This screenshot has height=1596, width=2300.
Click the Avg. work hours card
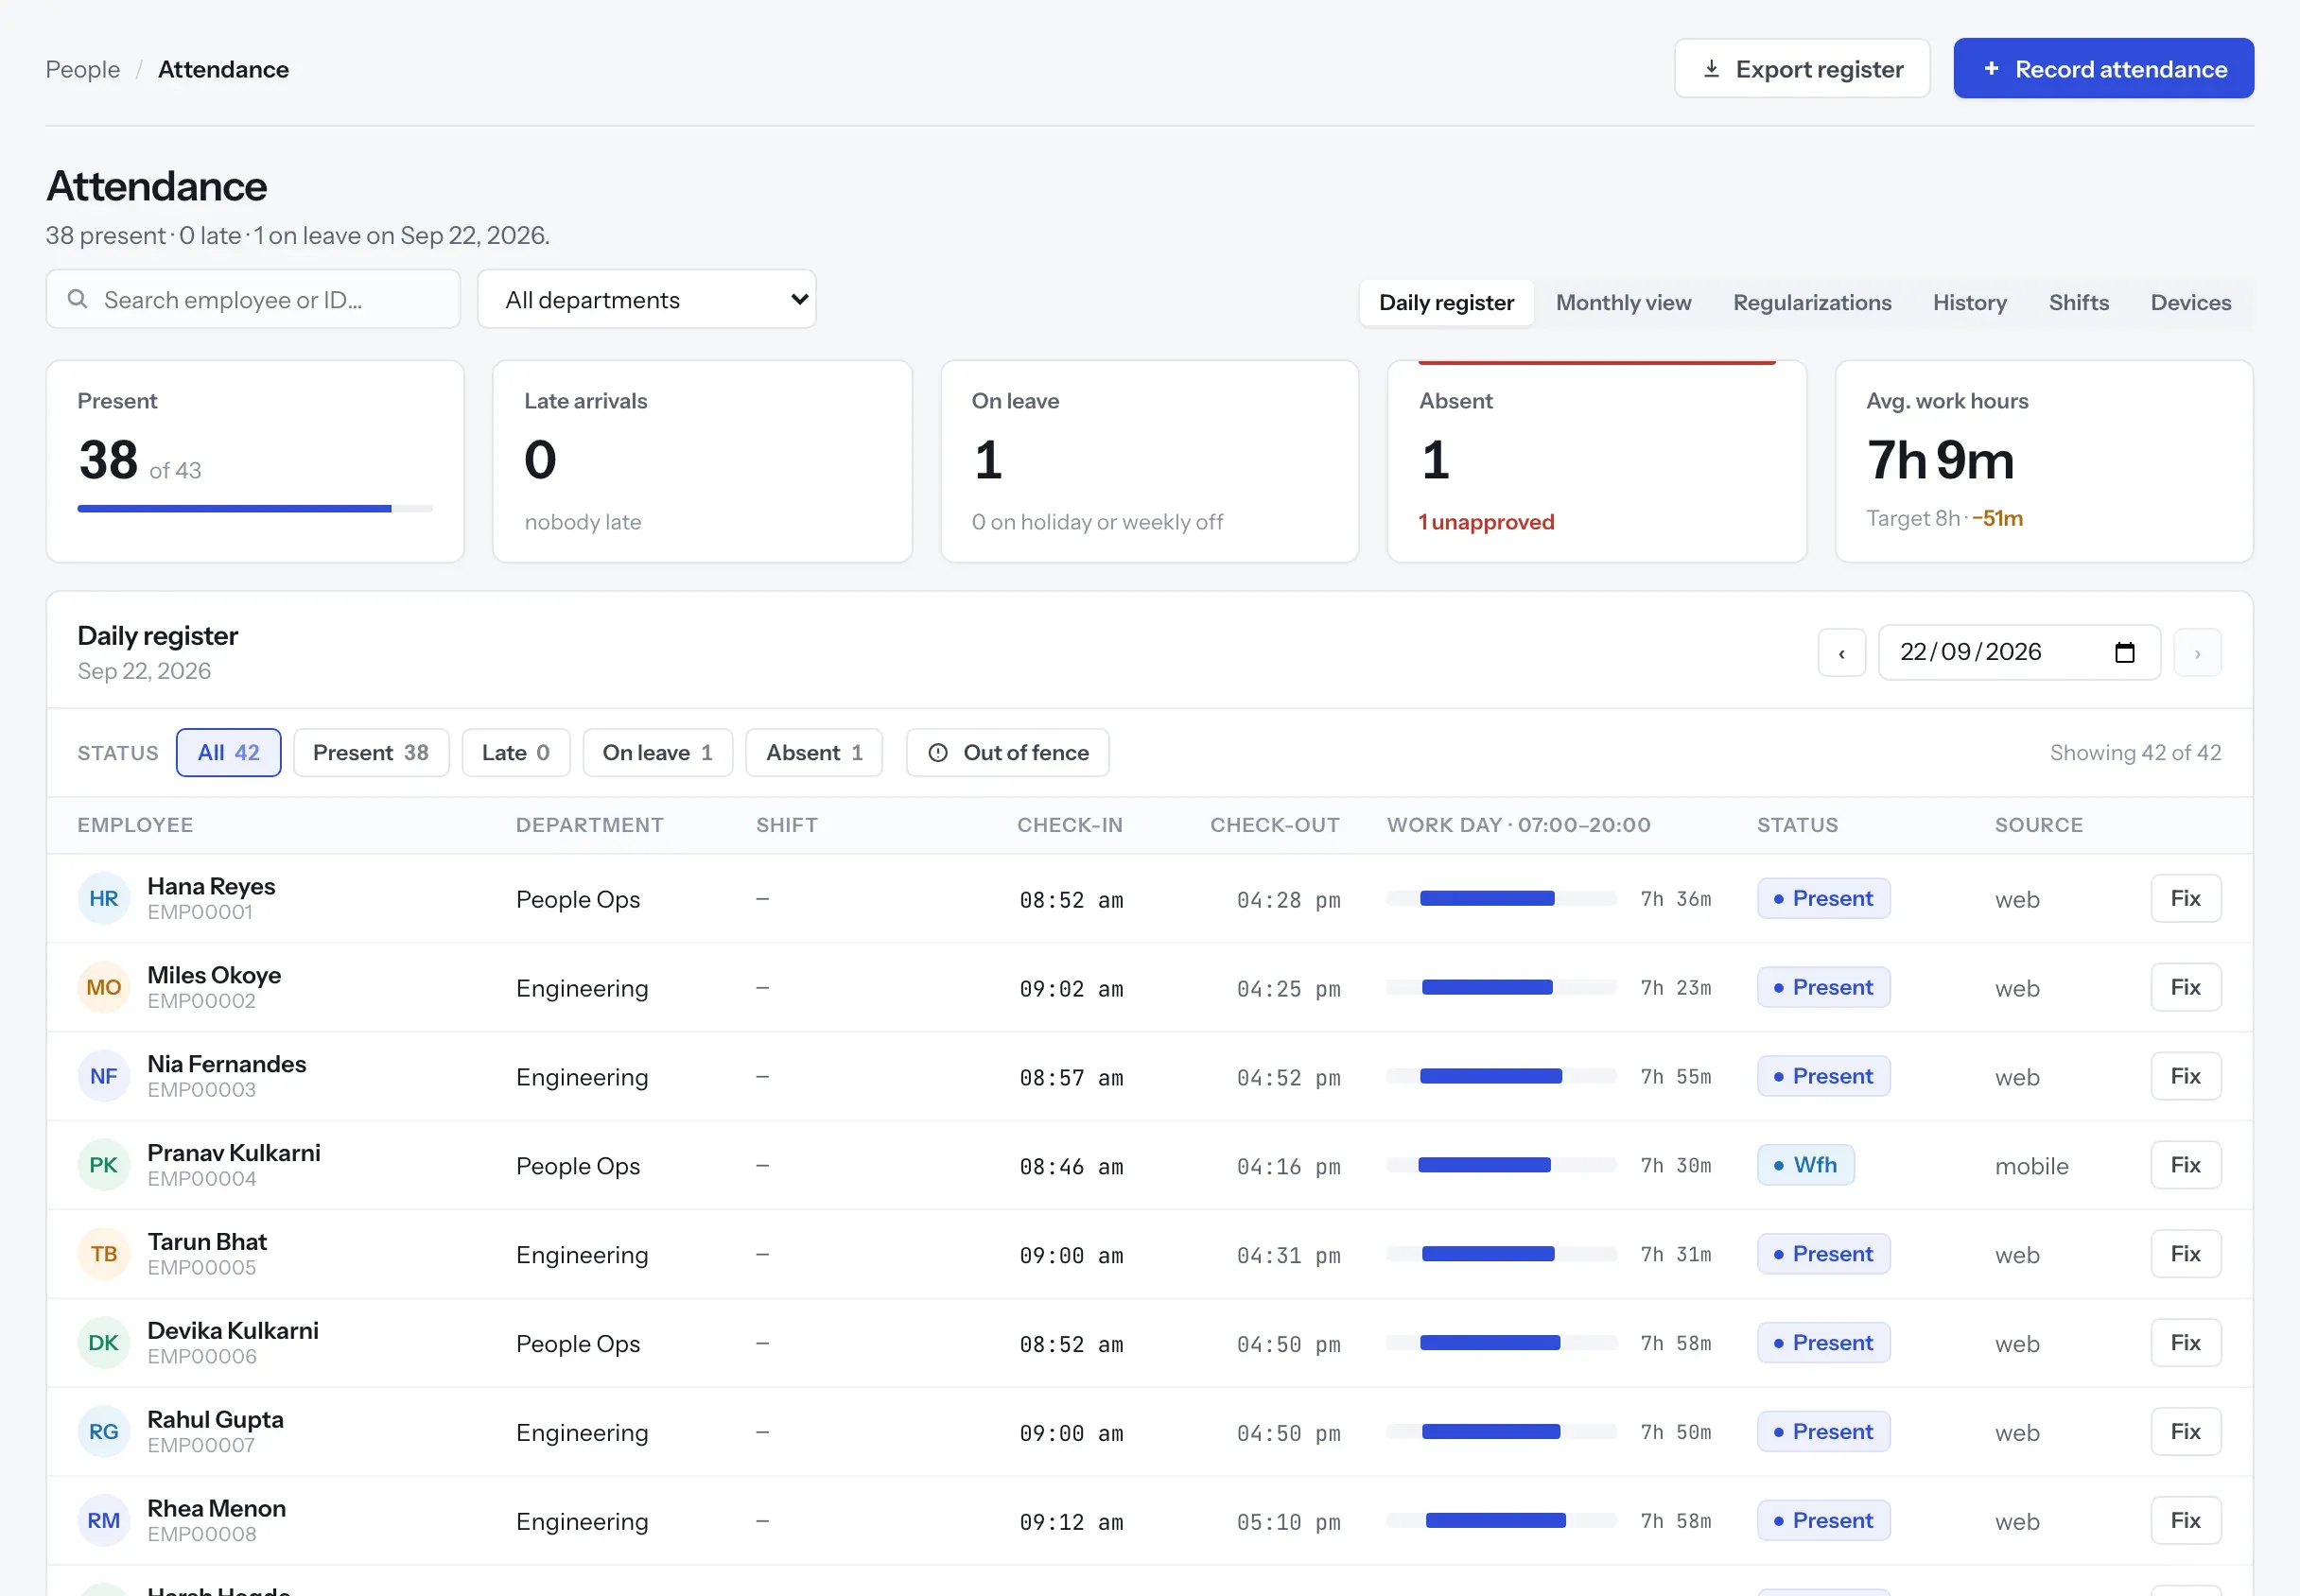2043,461
